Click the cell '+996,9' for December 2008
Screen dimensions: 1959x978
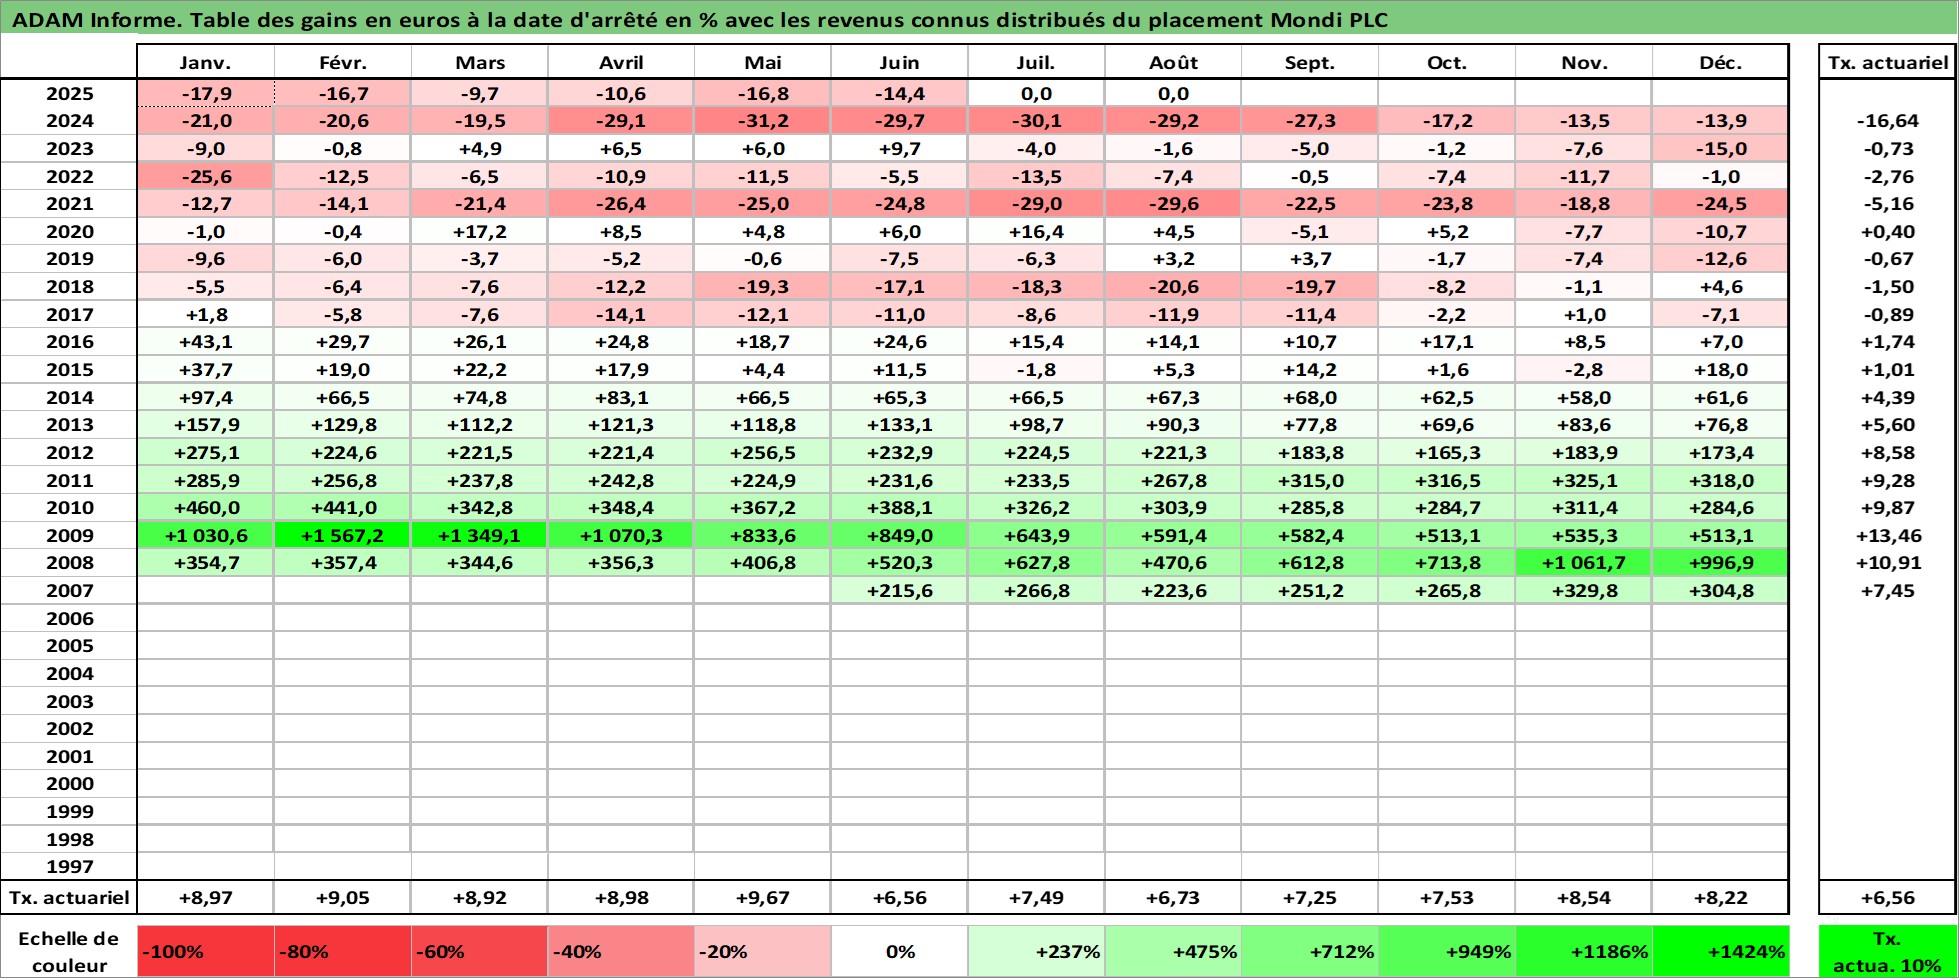click(1720, 563)
